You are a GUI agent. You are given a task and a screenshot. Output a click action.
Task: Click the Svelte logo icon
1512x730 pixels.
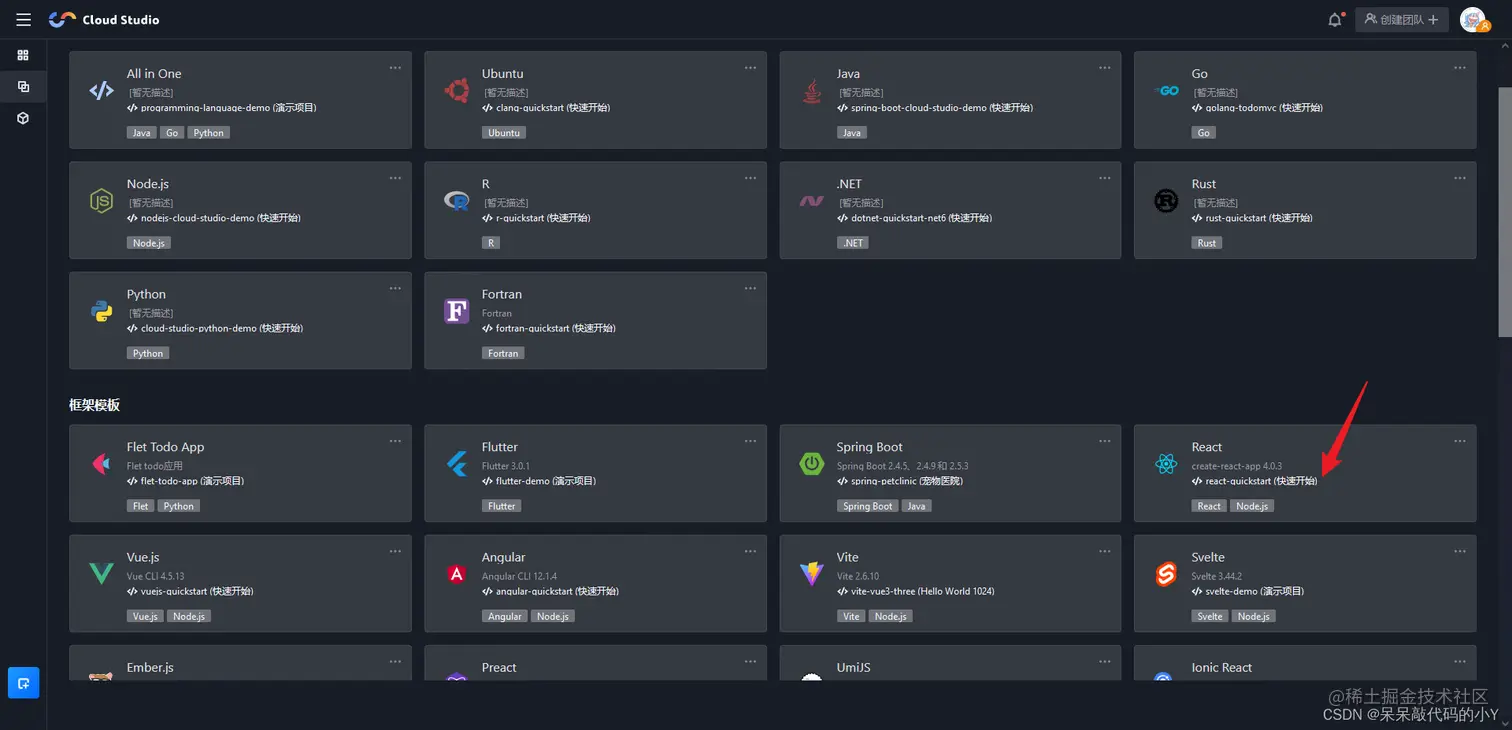point(1166,574)
